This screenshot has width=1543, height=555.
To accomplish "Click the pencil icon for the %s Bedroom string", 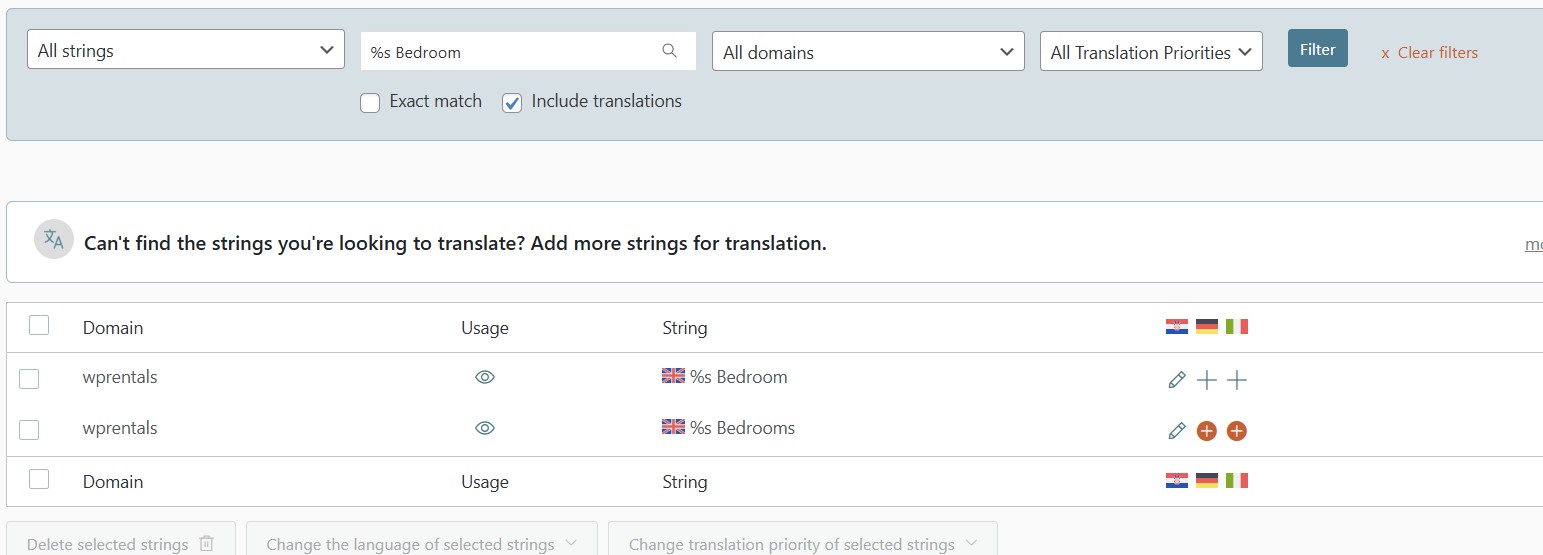I will coord(1177,380).
